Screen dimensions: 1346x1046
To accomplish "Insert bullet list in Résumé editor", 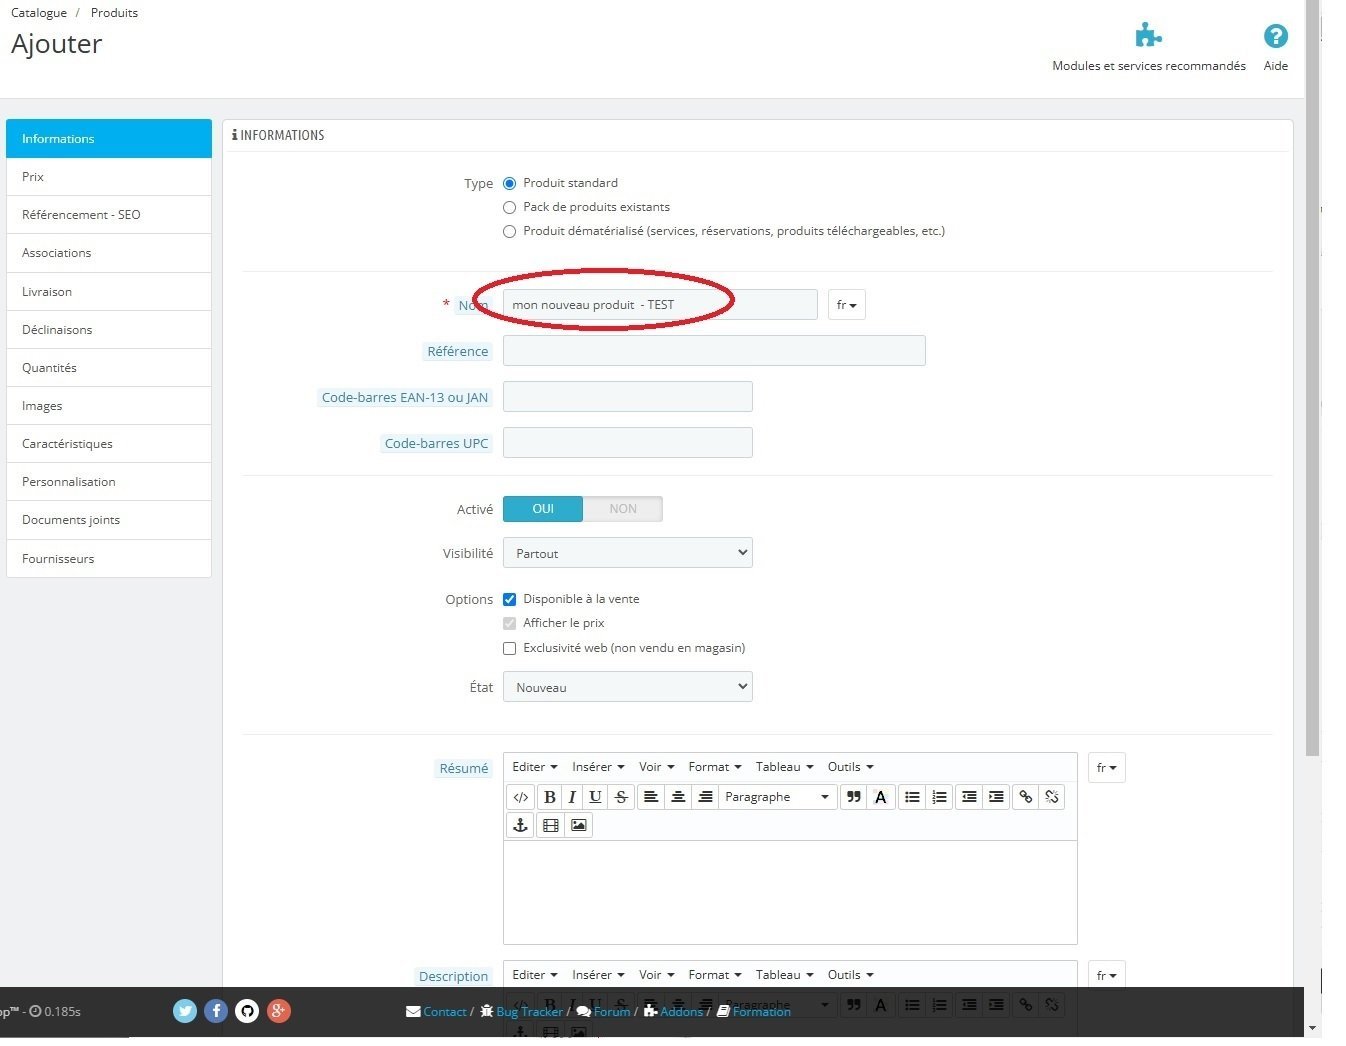I will pos(912,797).
